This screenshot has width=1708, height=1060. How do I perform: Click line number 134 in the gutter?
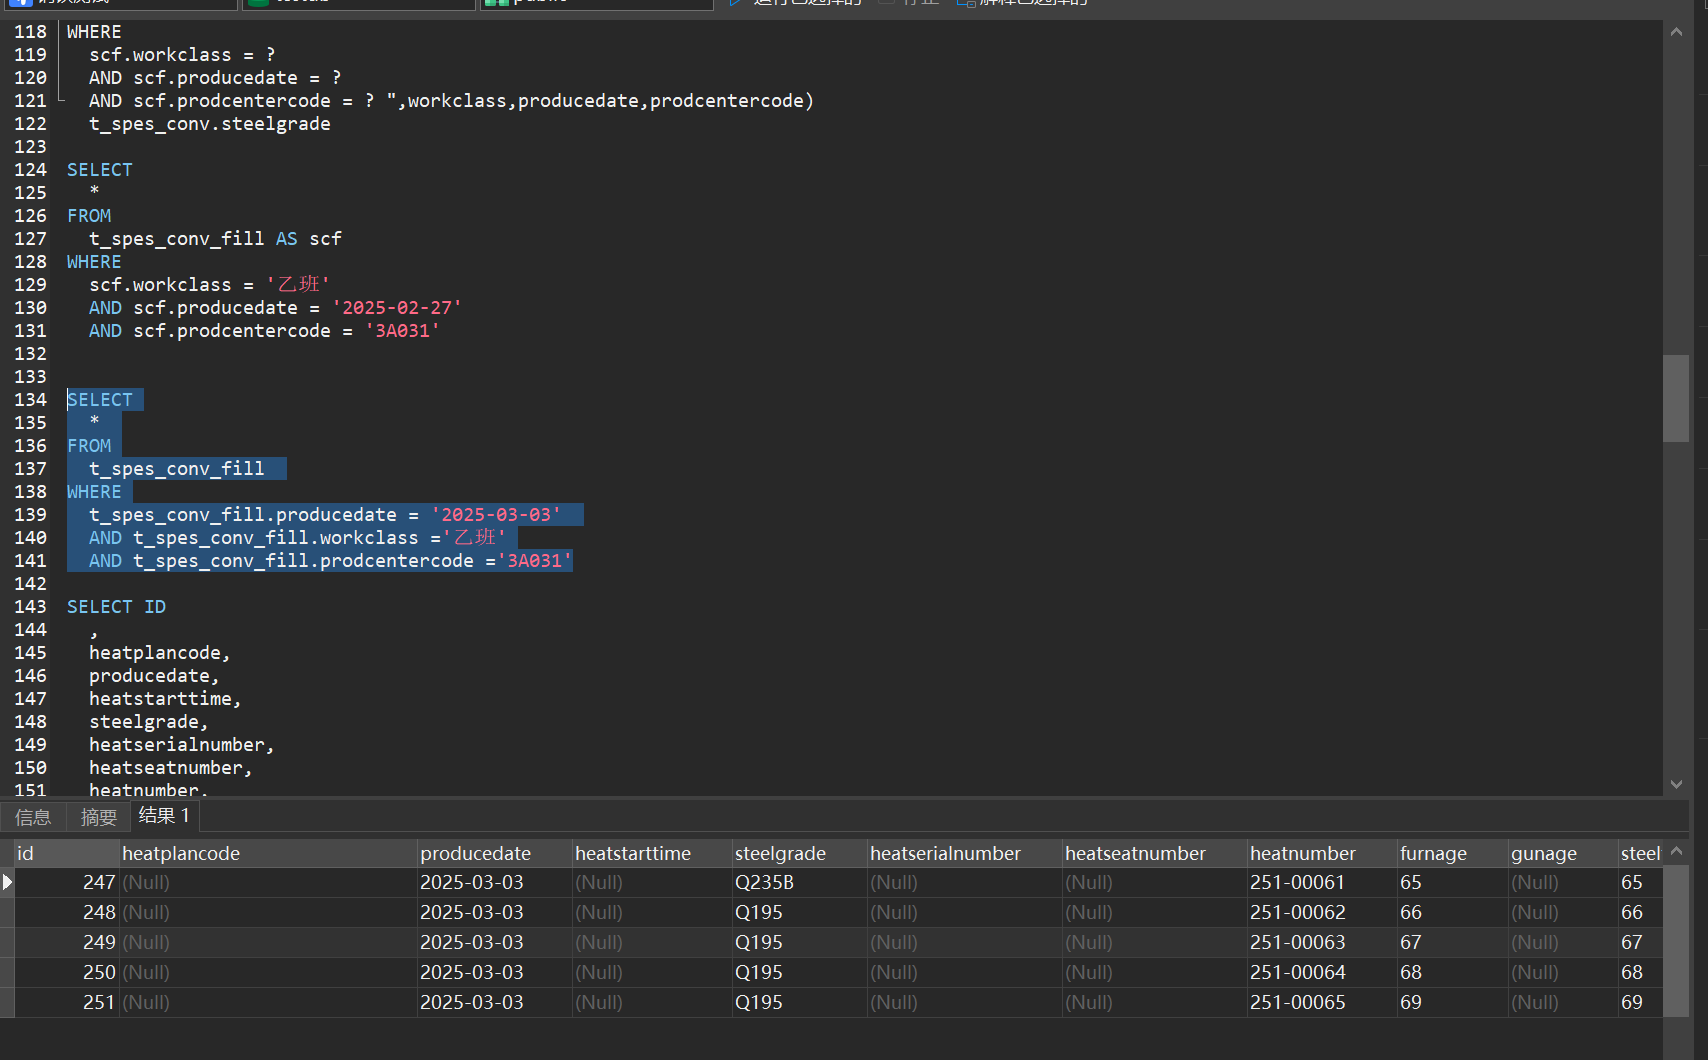(30, 400)
